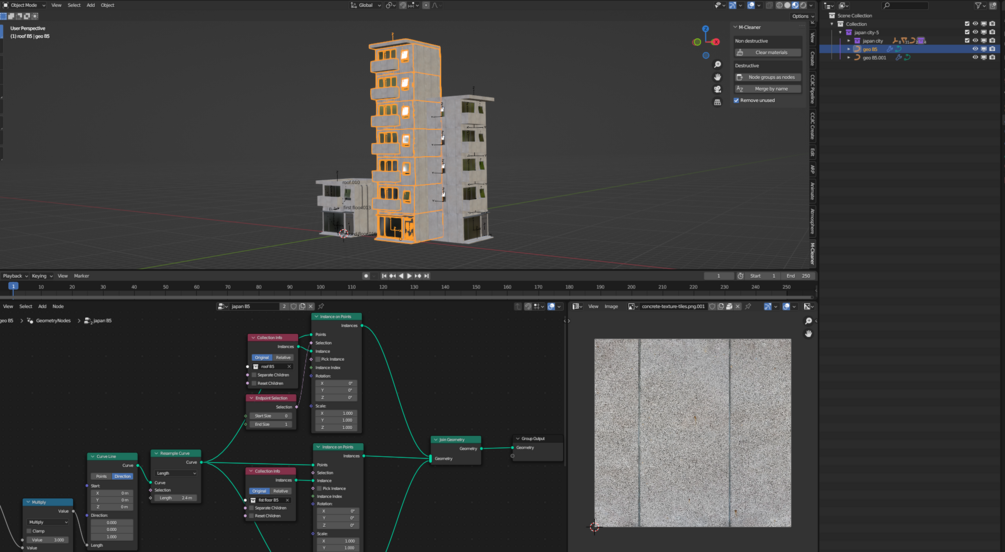Screen dimensions: 1005x552
Task: Toggle camera view icon in viewport
Action: [717, 89]
